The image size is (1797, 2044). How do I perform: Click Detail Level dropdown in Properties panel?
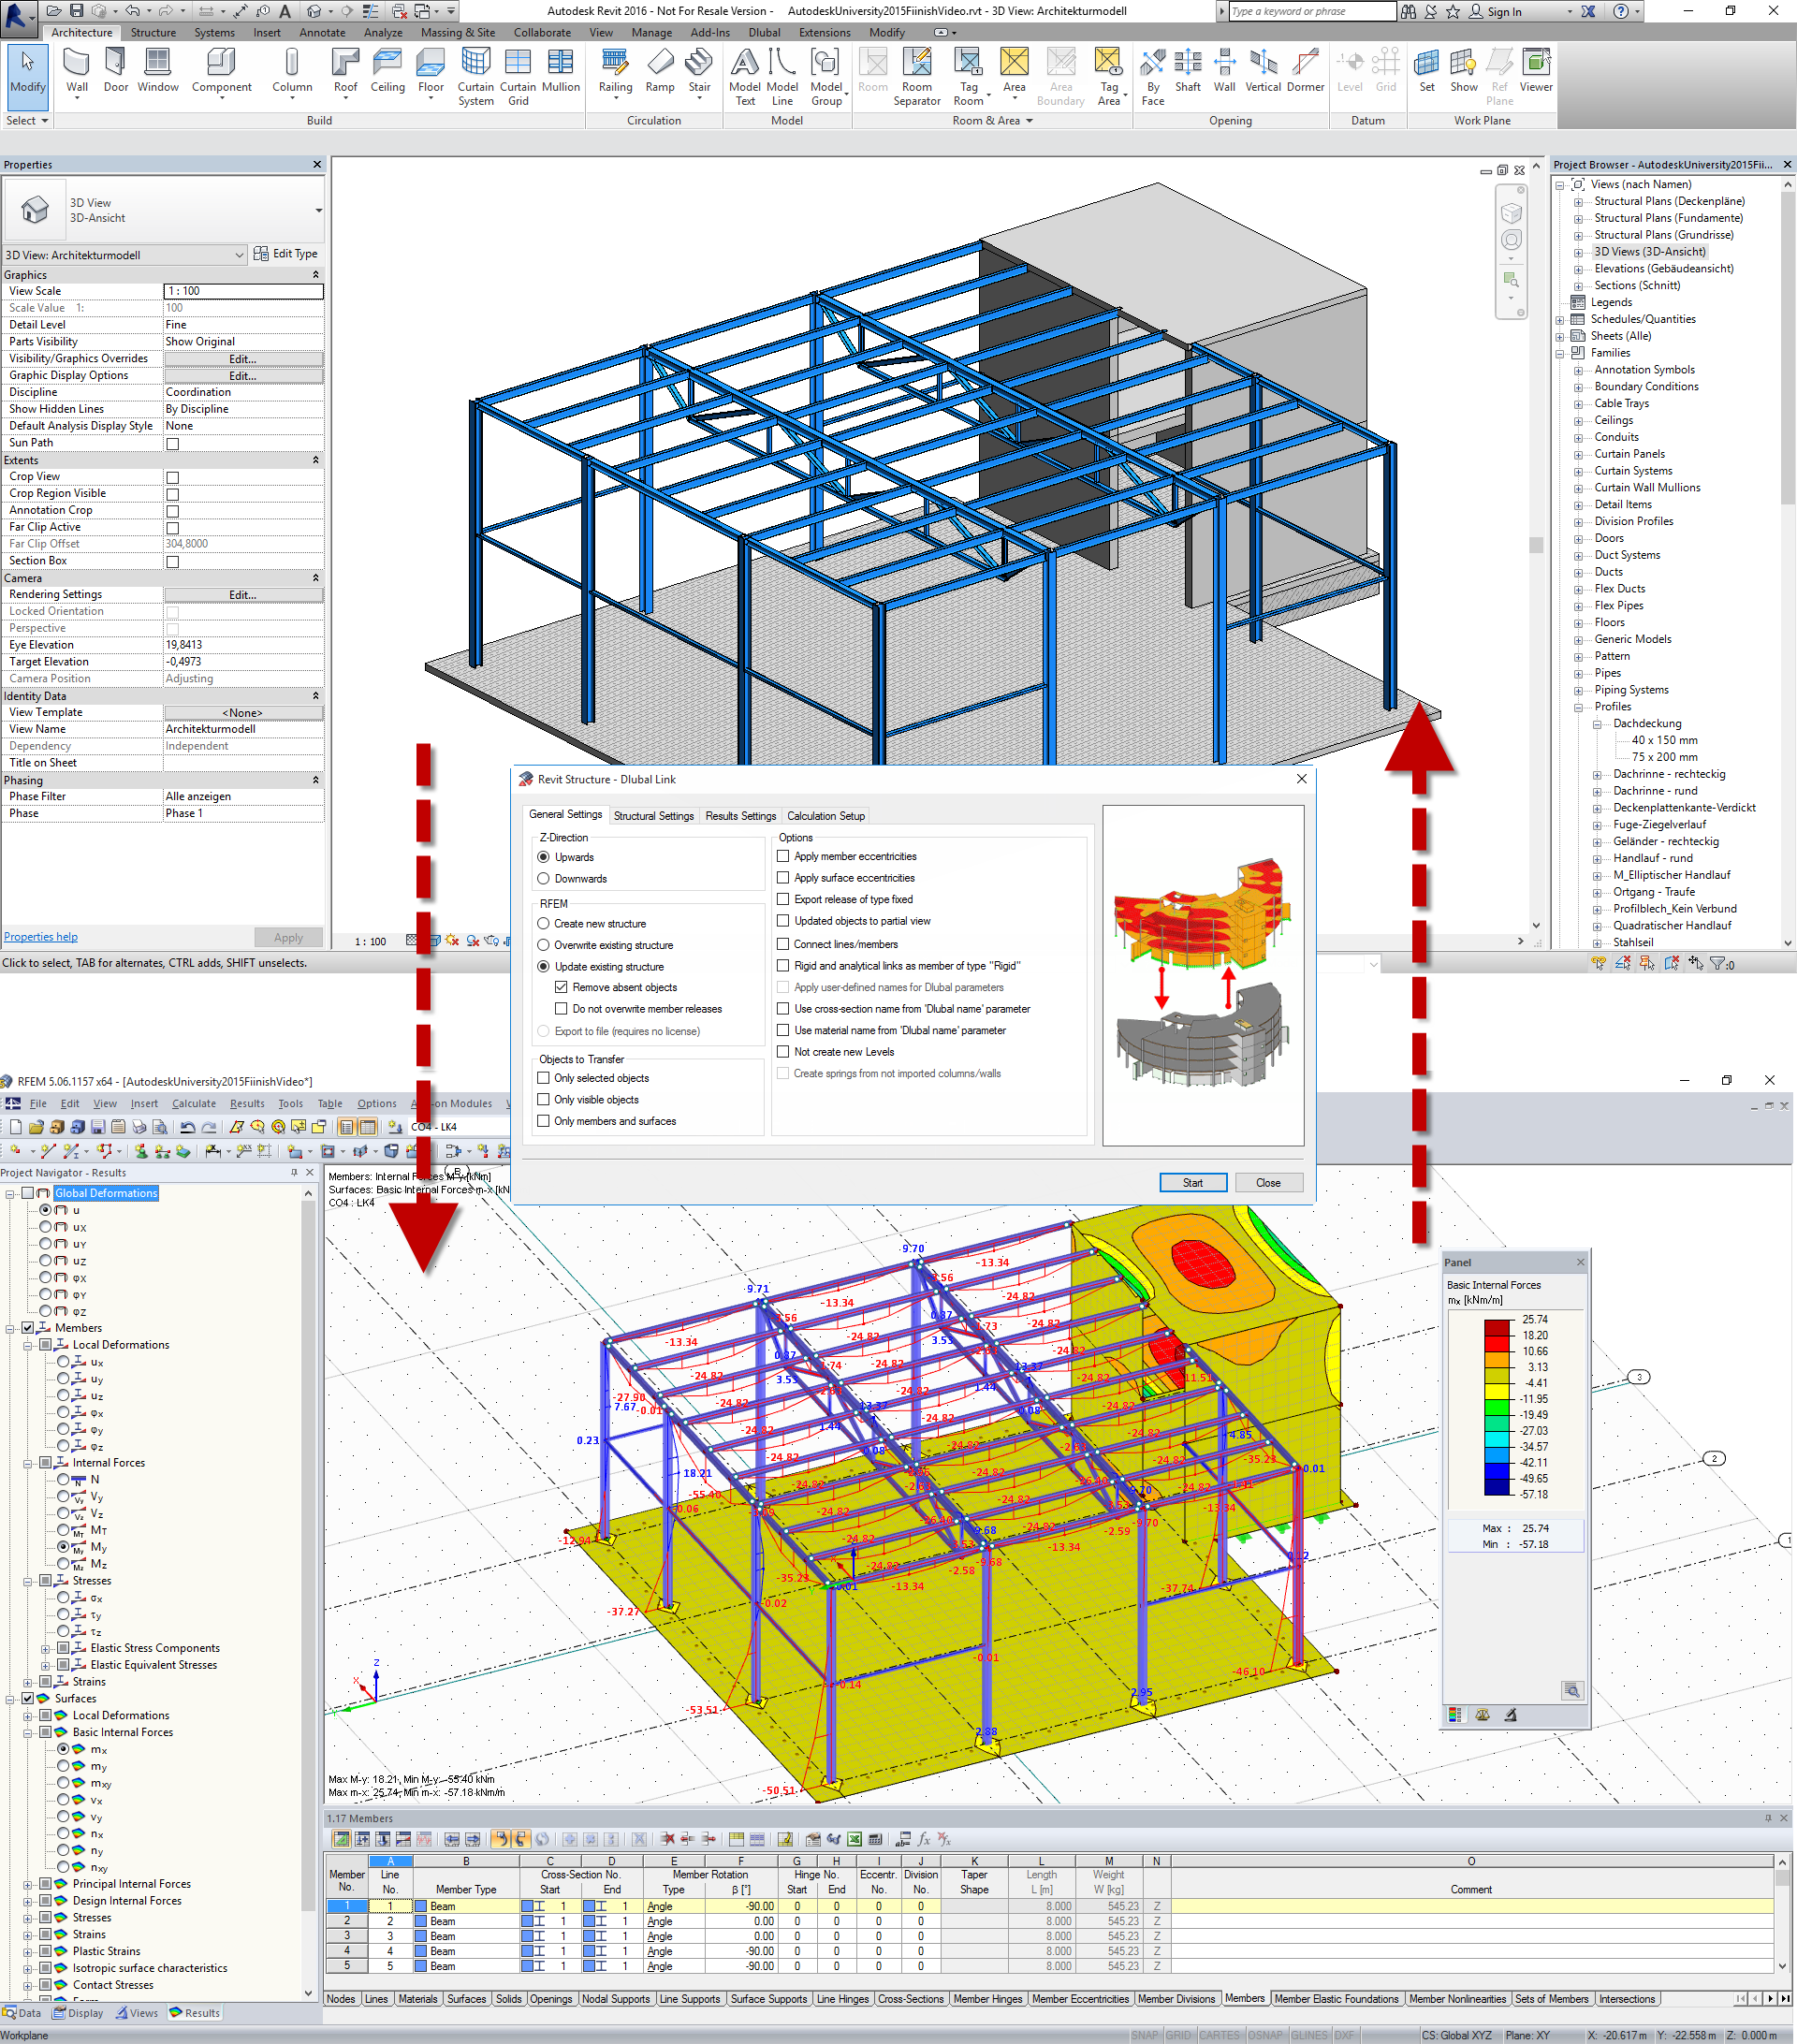pyautogui.click(x=243, y=320)
